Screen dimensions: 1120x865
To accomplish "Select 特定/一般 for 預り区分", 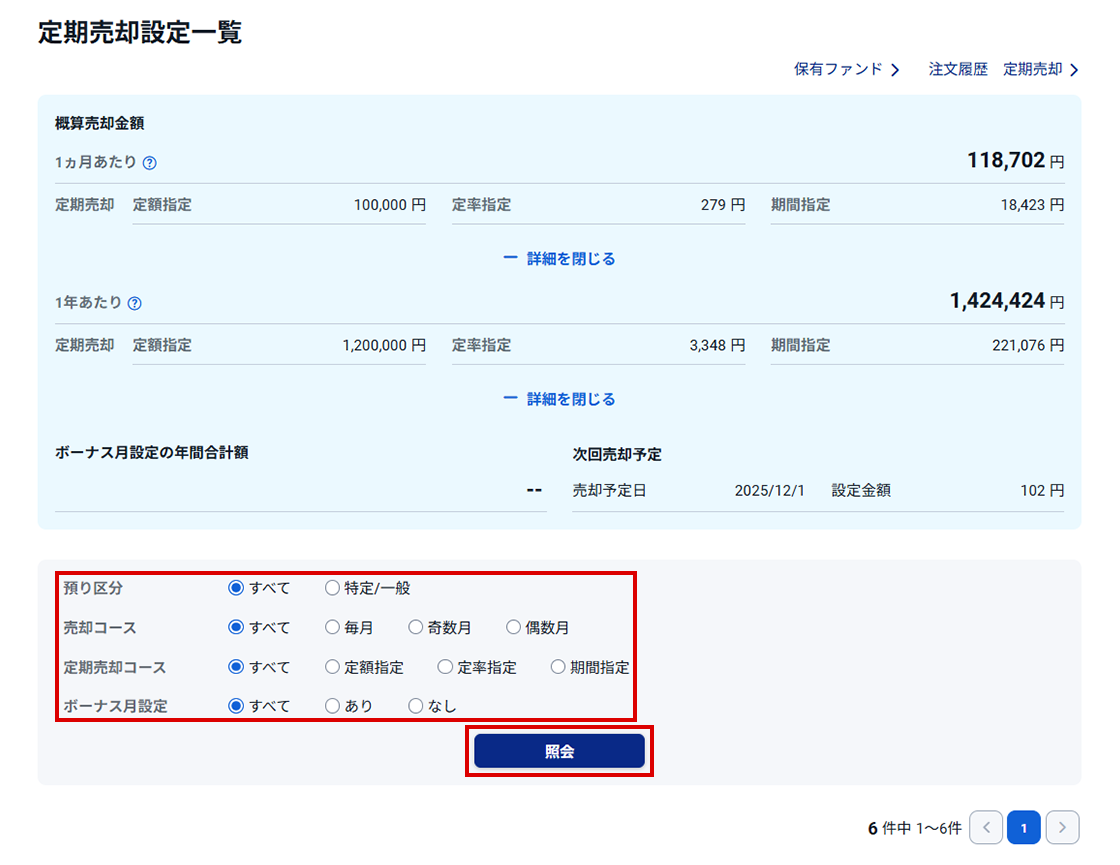I will pos(333,588).
